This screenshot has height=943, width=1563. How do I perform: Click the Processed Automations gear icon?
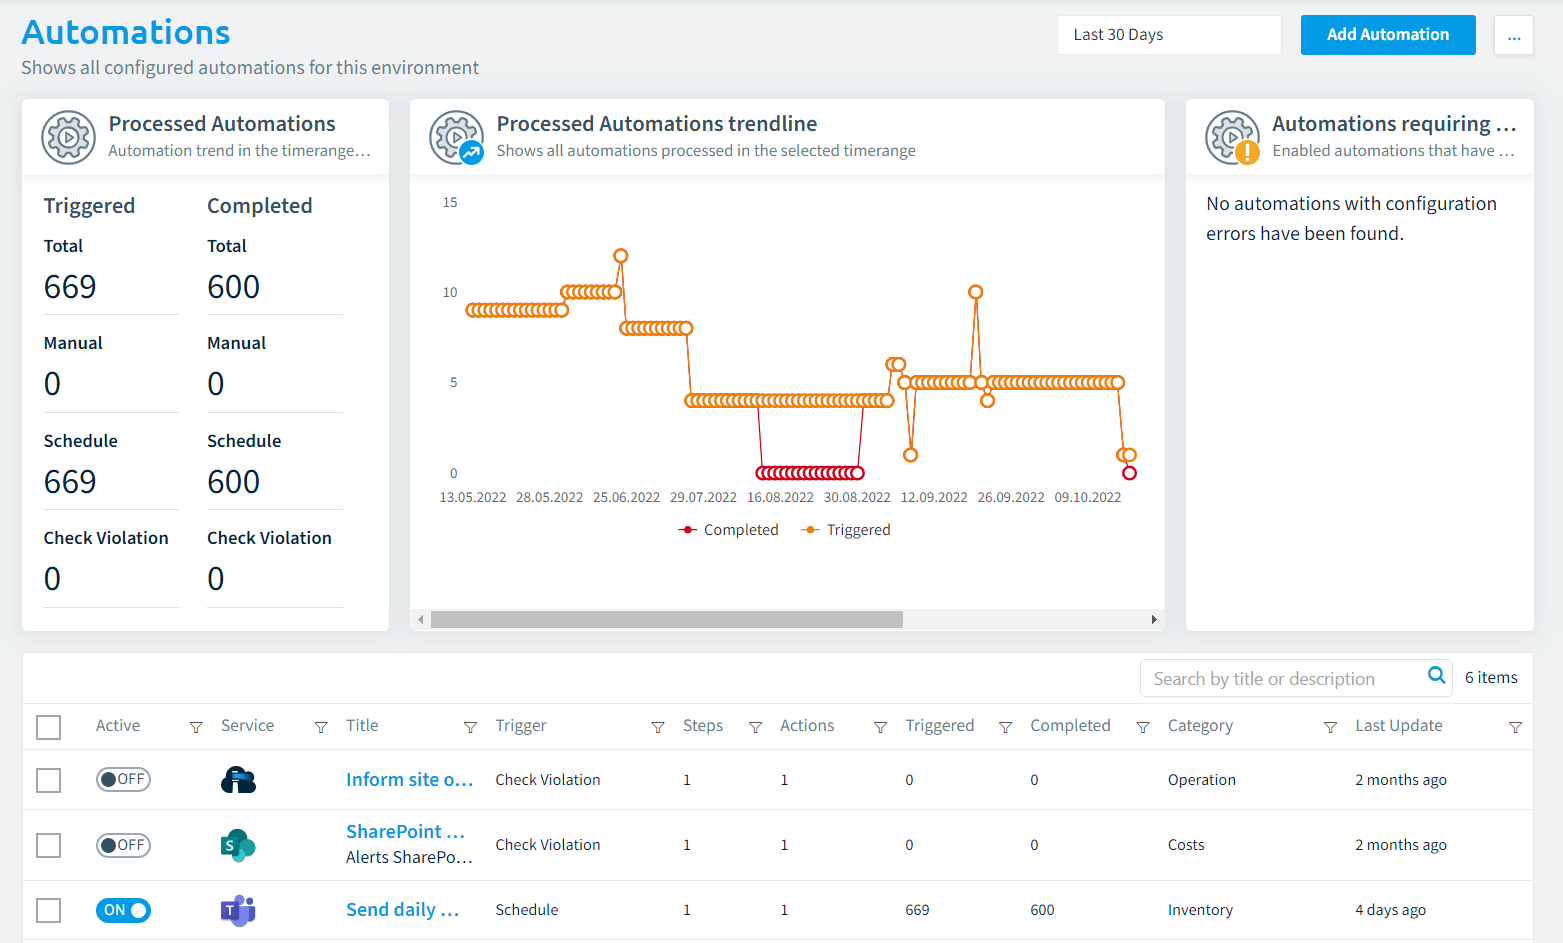click(x=68, y=137)
